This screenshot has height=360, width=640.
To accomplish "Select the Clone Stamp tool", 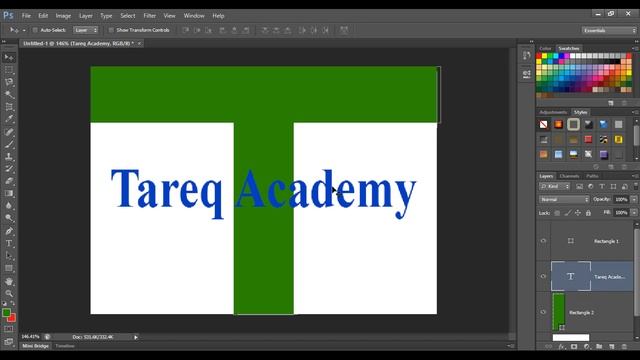I will [x=9, y=156].
